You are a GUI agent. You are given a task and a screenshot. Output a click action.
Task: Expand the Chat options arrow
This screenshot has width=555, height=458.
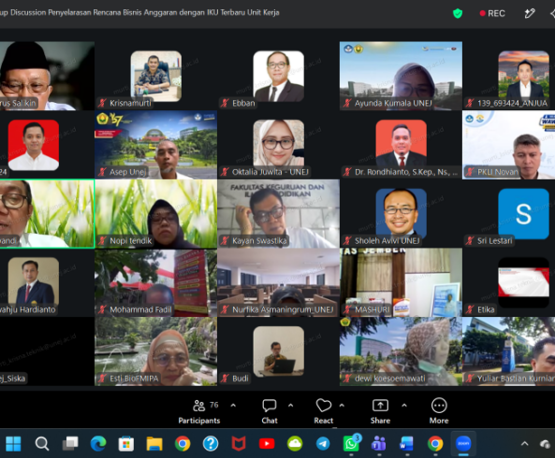coord(291,406)
